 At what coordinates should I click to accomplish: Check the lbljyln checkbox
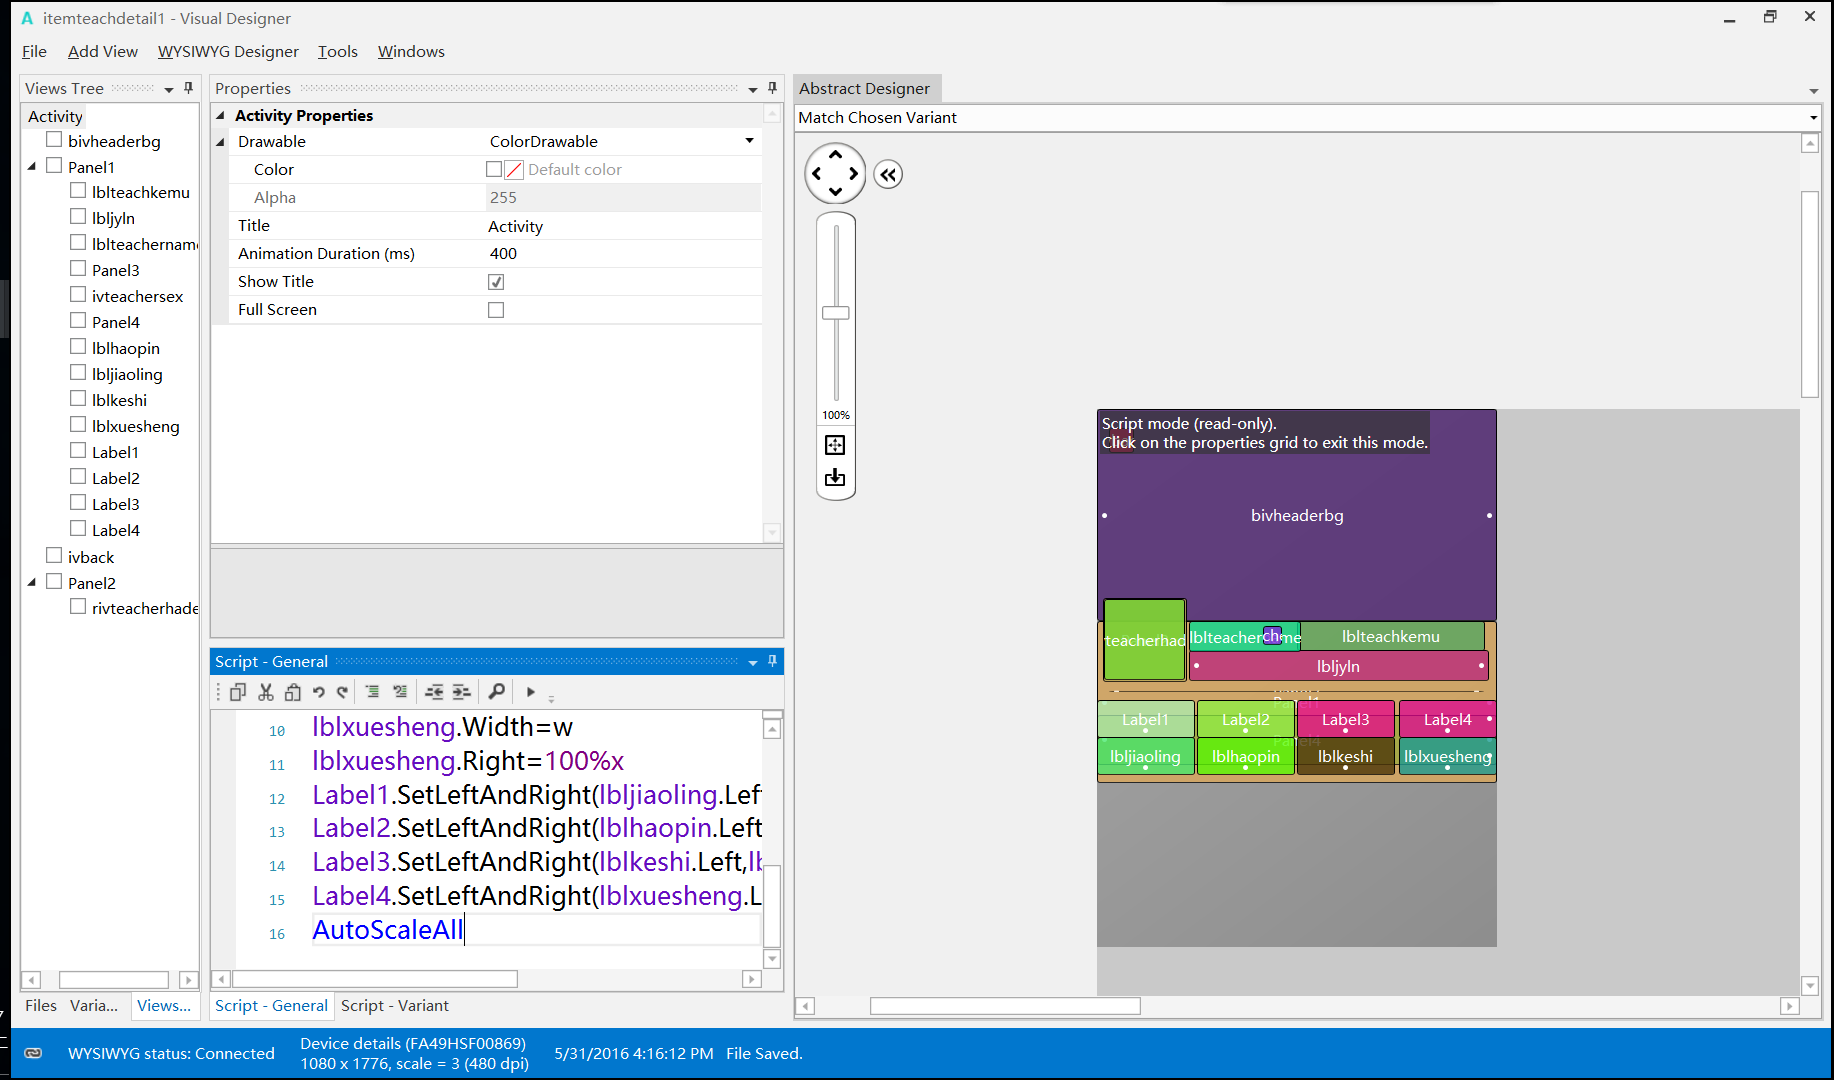(78, 216)
